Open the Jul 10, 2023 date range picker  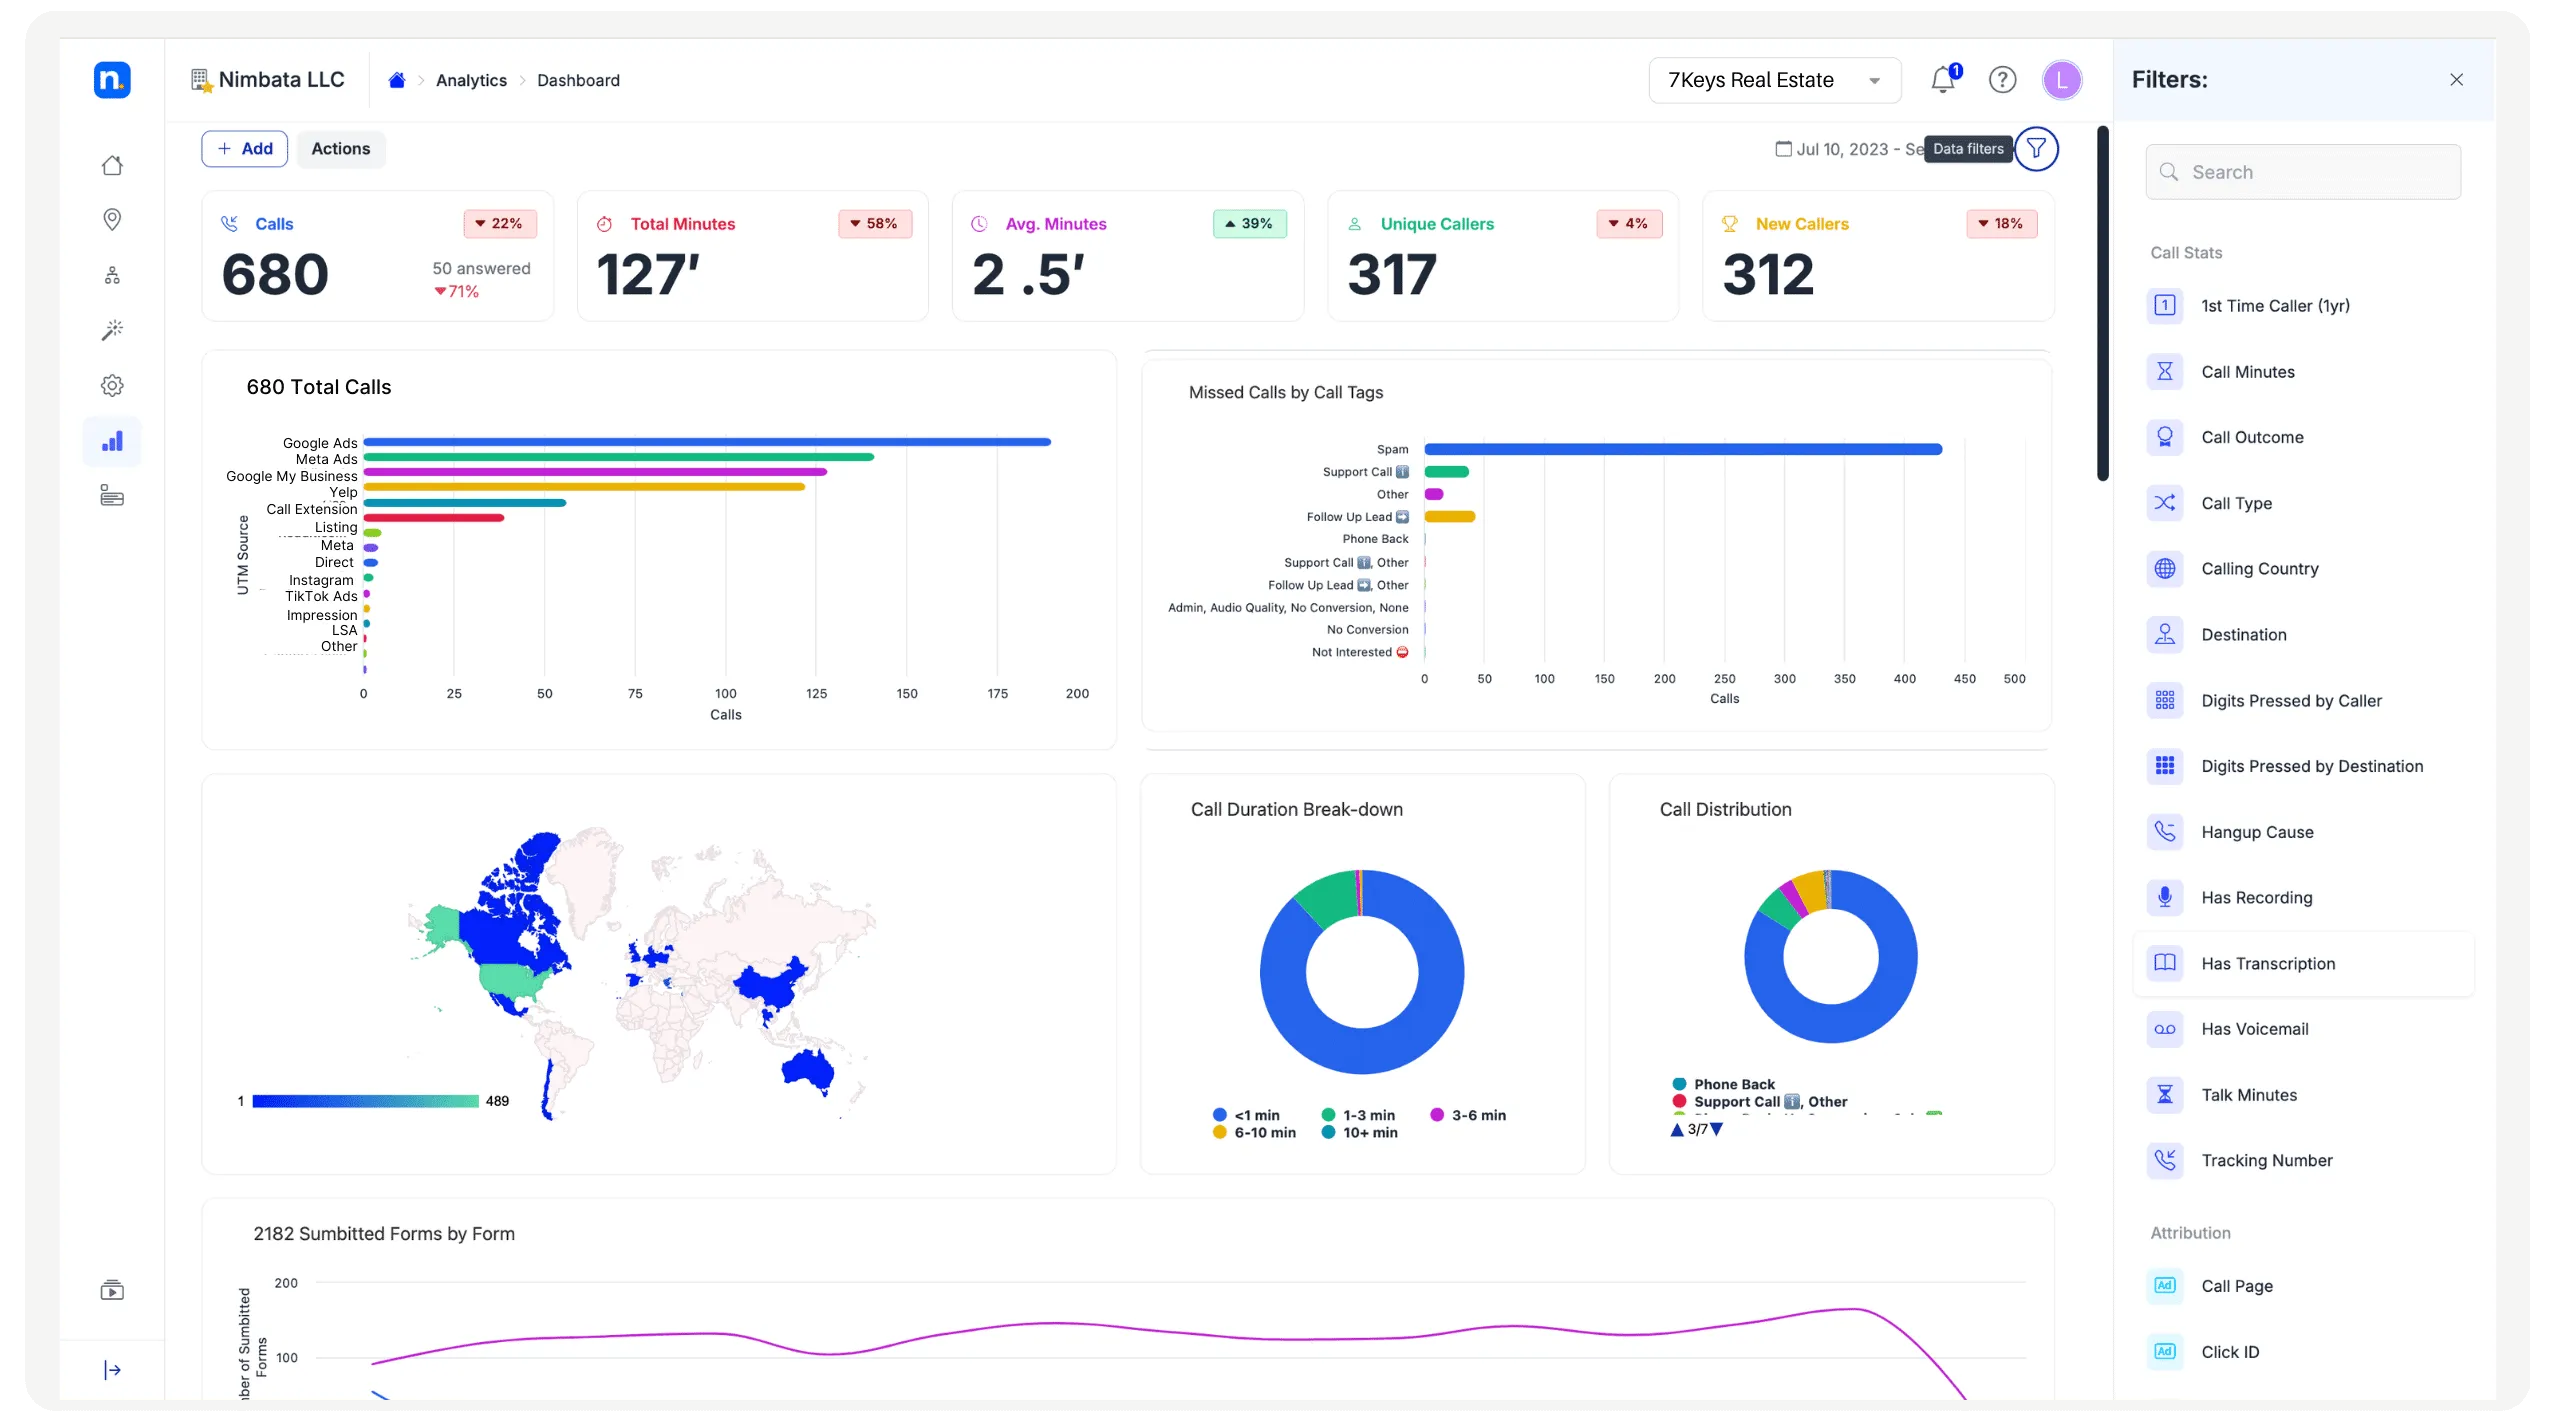pos(1849,149)
